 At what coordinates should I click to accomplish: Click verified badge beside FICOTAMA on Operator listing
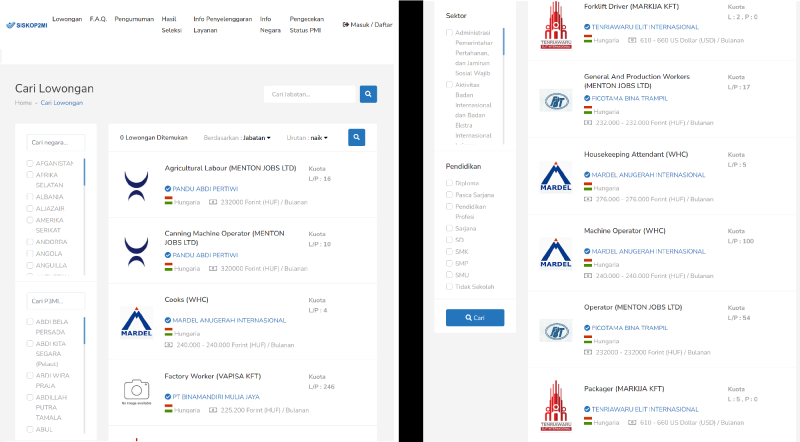[587, 328]
